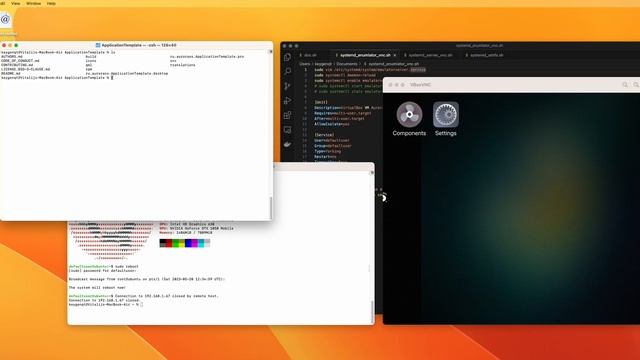Image resolution: width=640 pixels, height=360 pixels.
Task: Open the Search view in VS Code
Action: point(287,71)
